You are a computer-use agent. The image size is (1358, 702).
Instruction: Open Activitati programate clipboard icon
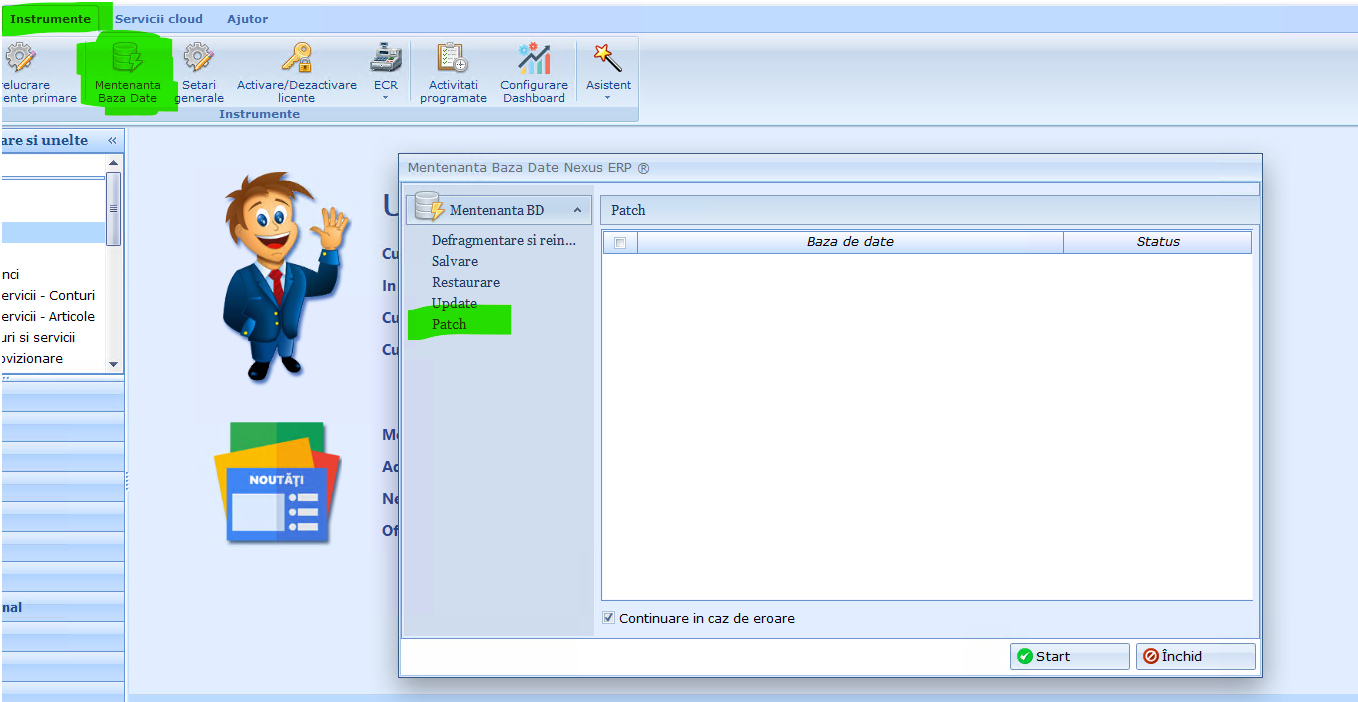(x=453, y=57)
